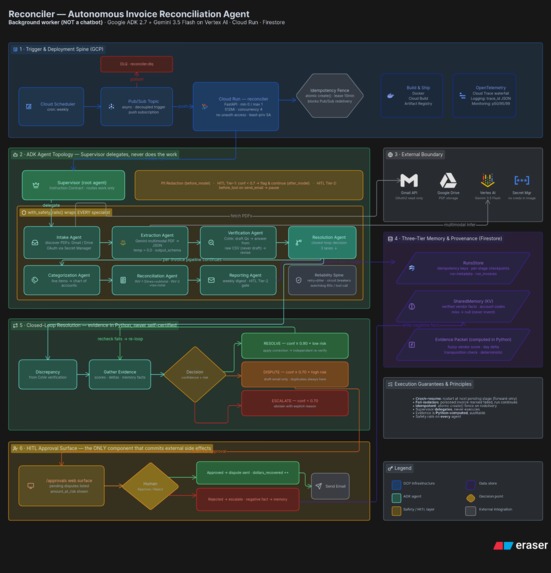Click the 'delegate' edge label
Image resolution: width=551 pixels, height=573 pixels.
tap(51, 205)
